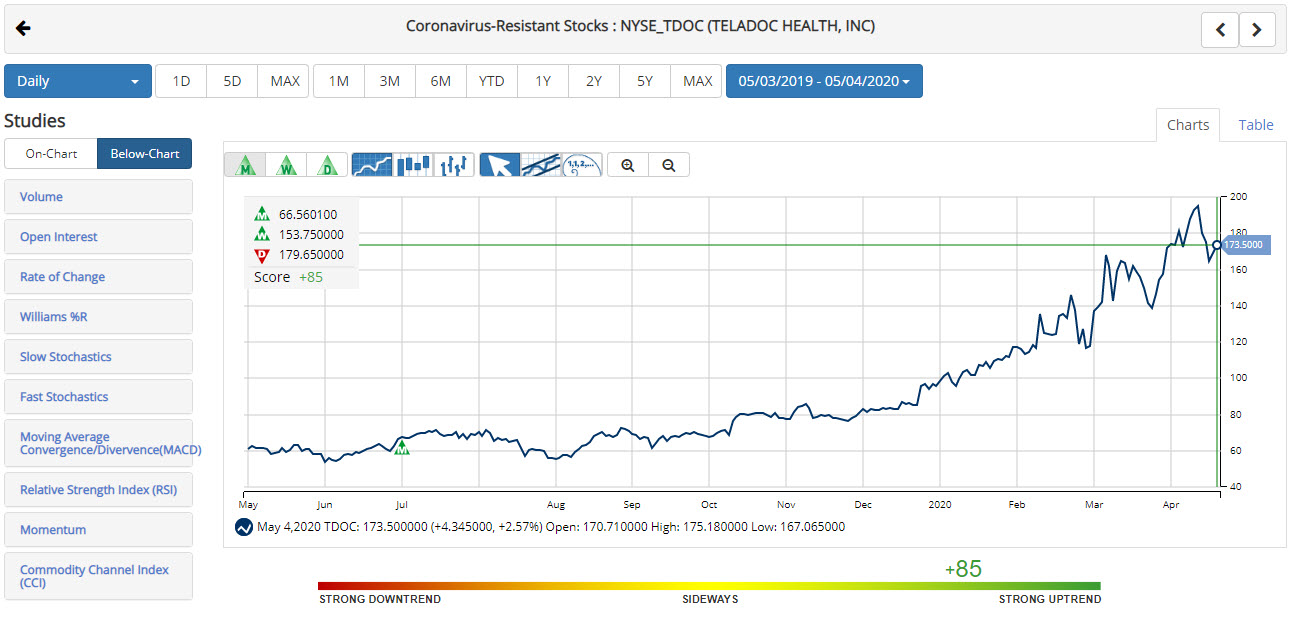The height and width of the screenshot is (625, 1297).
Task: Select the trend line drawing tool
Action: tap(540, 165)
